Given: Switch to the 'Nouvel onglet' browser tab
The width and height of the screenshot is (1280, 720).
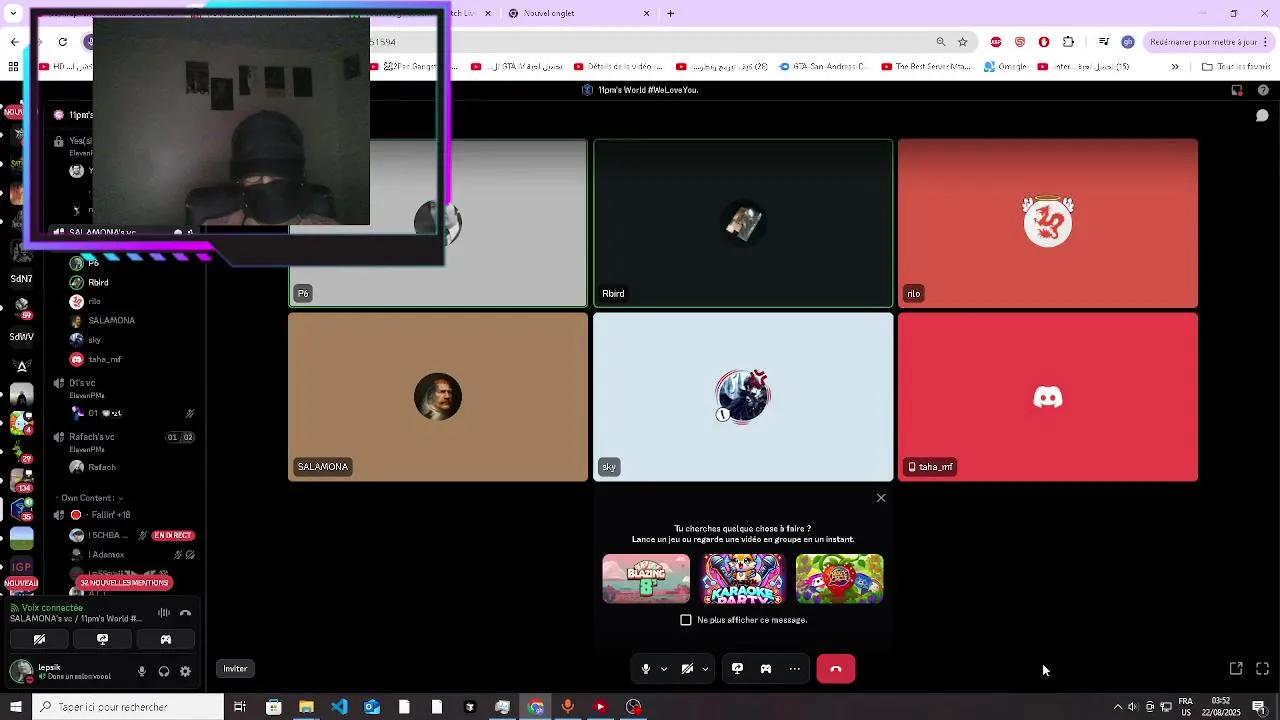Looking at the screenshot, I should (578, 13).
